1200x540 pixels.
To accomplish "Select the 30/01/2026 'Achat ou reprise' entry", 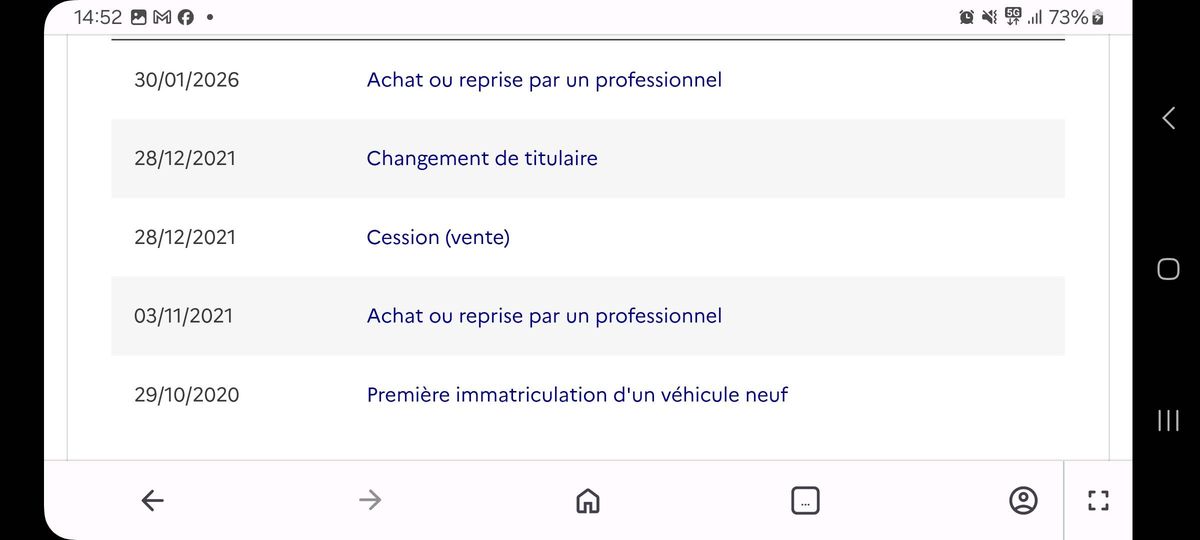I will pos(544,80).
